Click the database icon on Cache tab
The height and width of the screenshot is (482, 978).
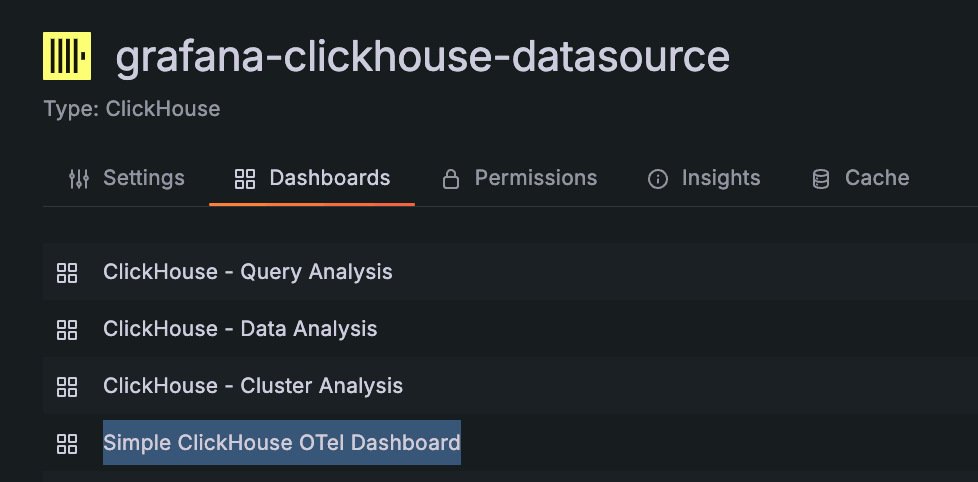(x=821, y=179)
